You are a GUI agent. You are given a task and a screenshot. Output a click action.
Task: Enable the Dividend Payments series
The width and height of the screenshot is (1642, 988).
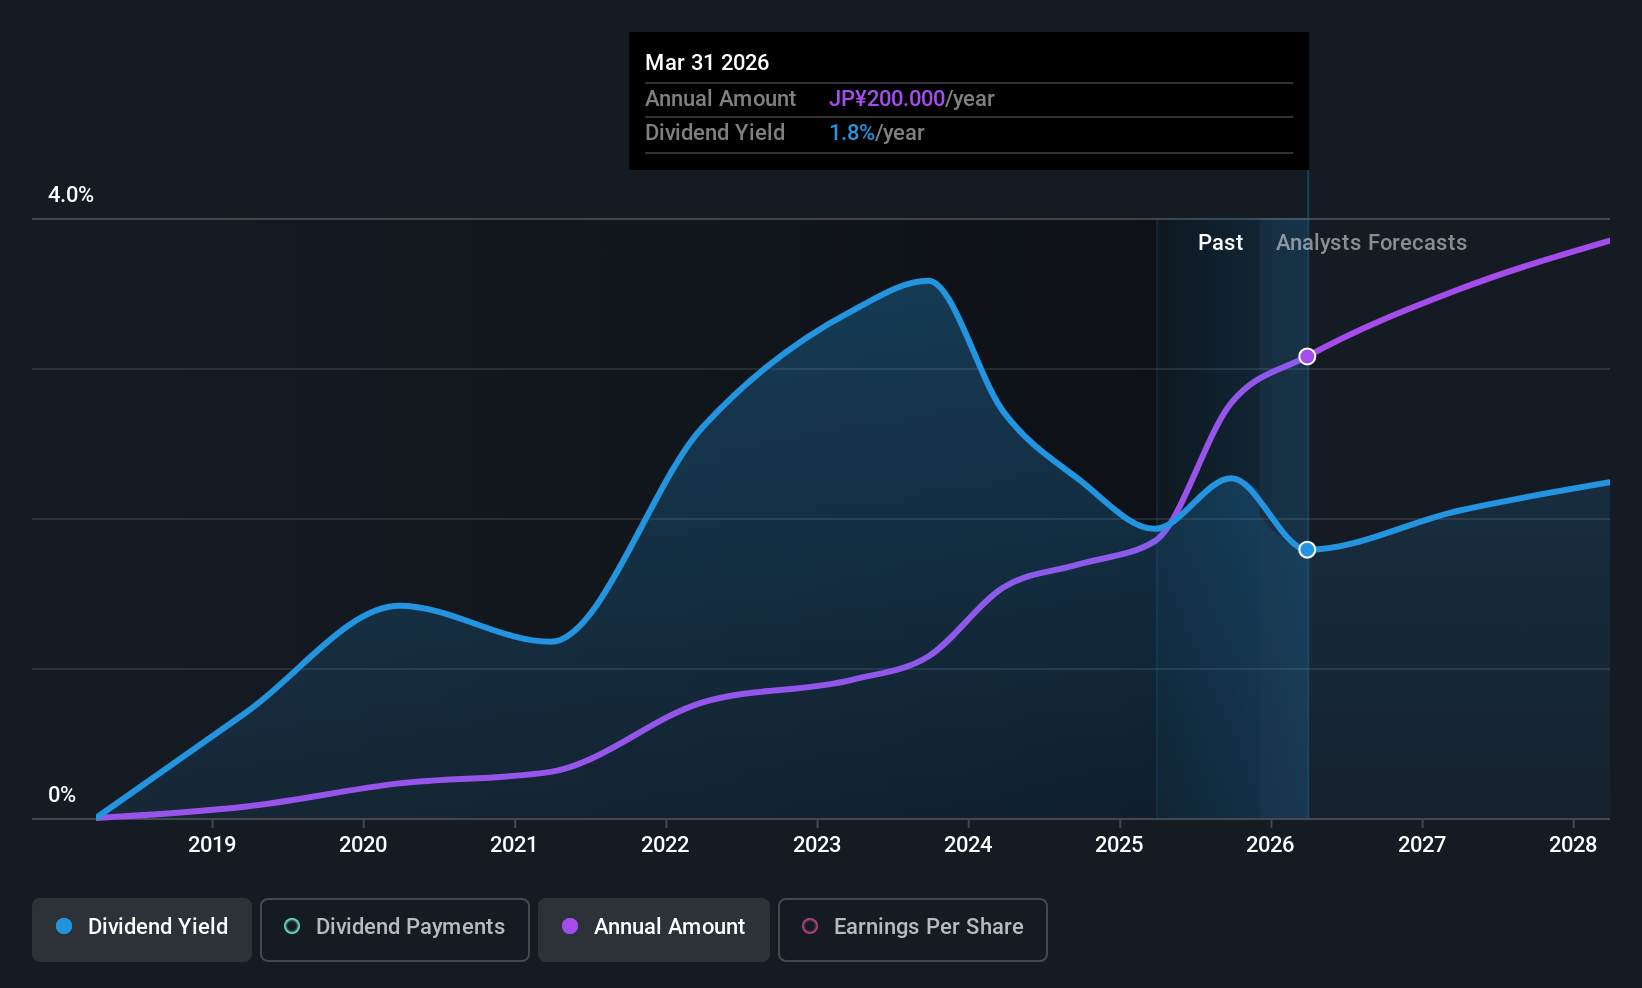click(395, 929)
